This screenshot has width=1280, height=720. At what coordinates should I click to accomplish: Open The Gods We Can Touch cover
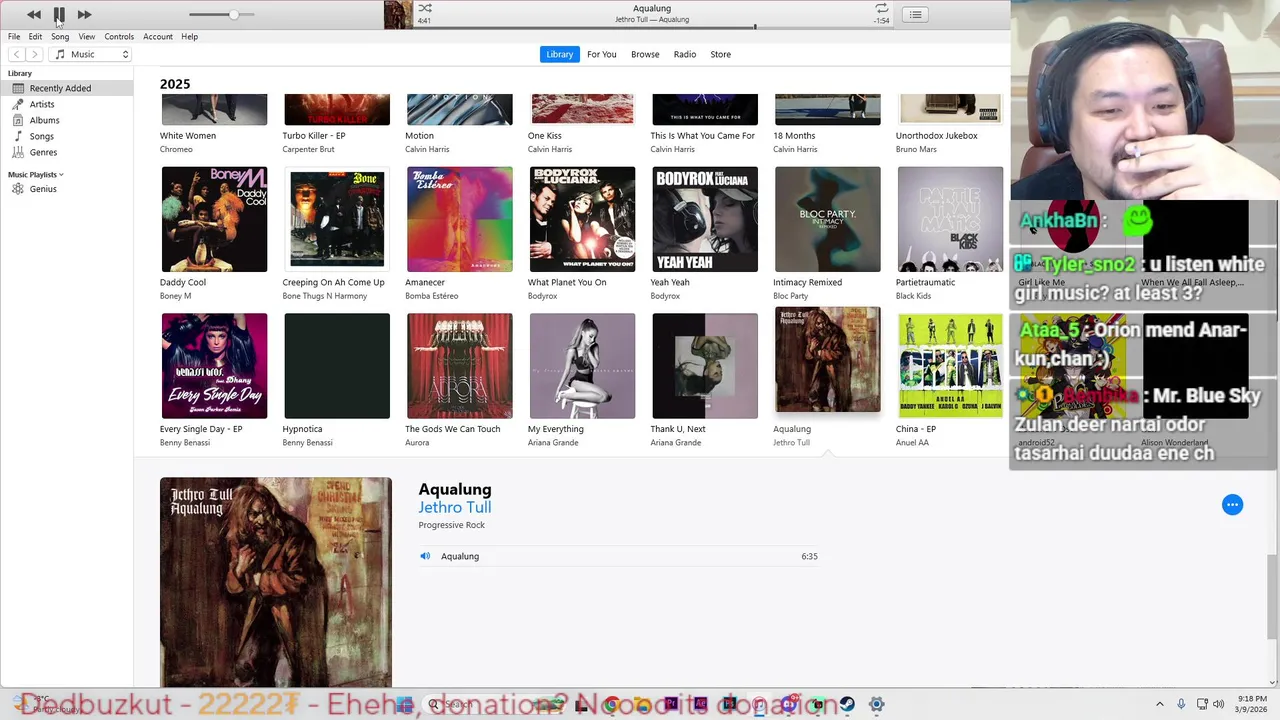460,366
